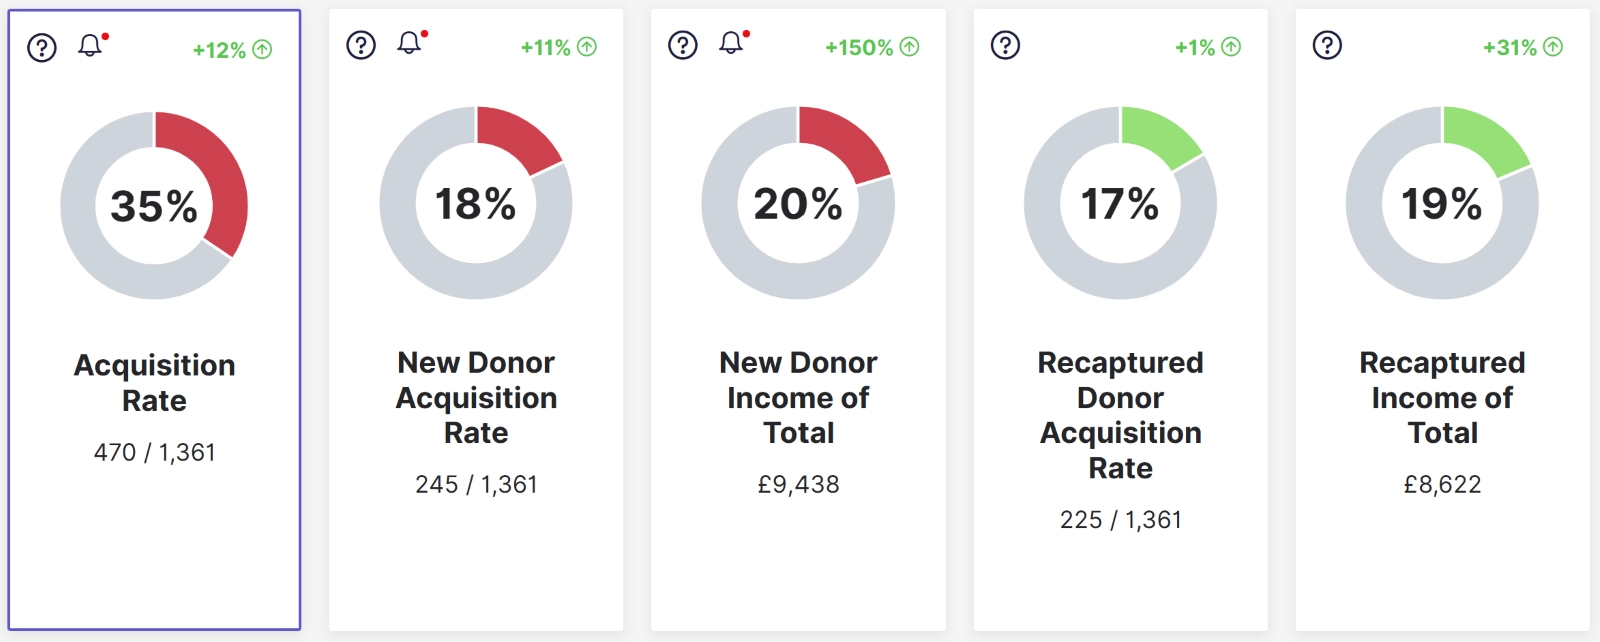
Task: Open alert bell on Acquisition Rate card
Action: 91,46
